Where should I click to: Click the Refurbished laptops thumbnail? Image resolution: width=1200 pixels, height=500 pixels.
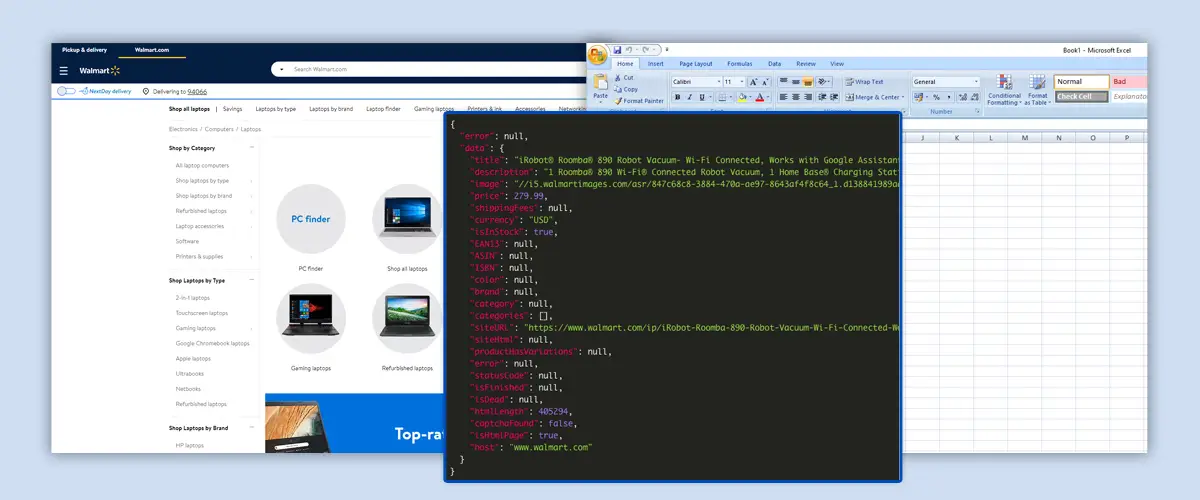coord(407,318)
